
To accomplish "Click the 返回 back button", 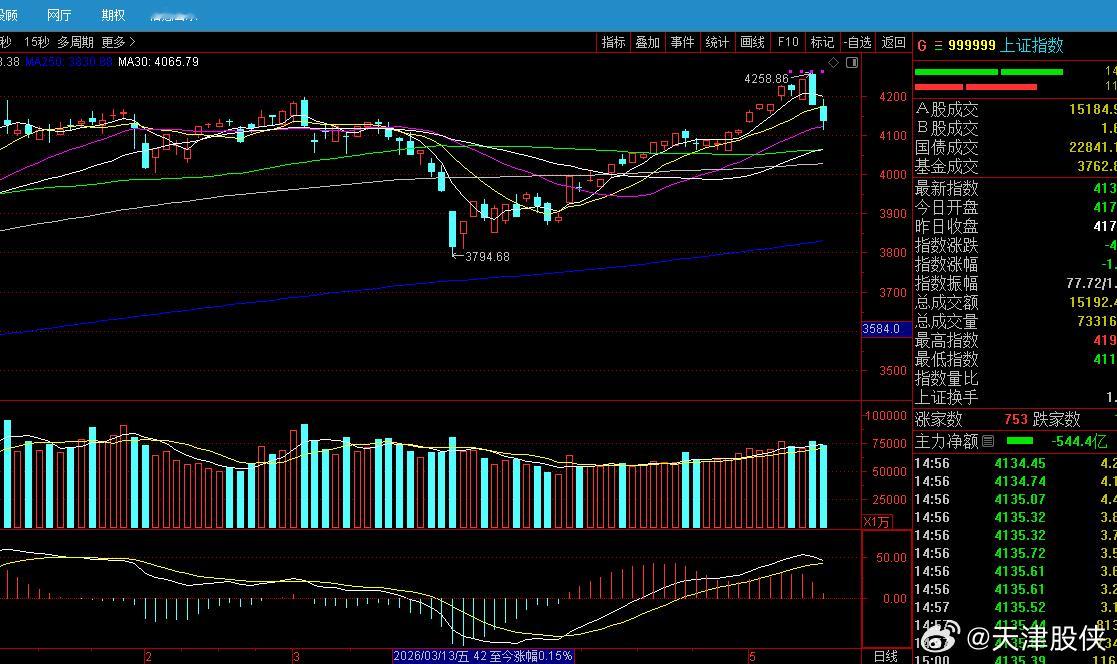I will tap(893, 42).
